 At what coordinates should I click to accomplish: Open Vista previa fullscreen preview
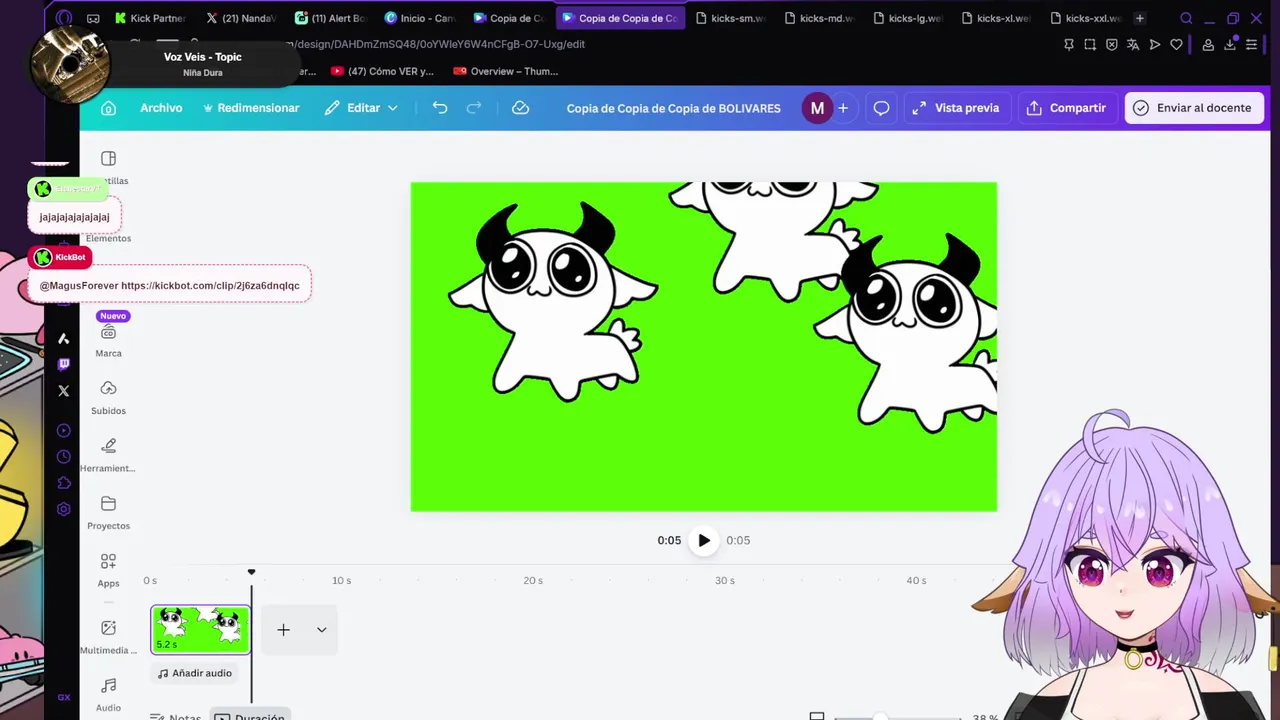coord(955,108)
